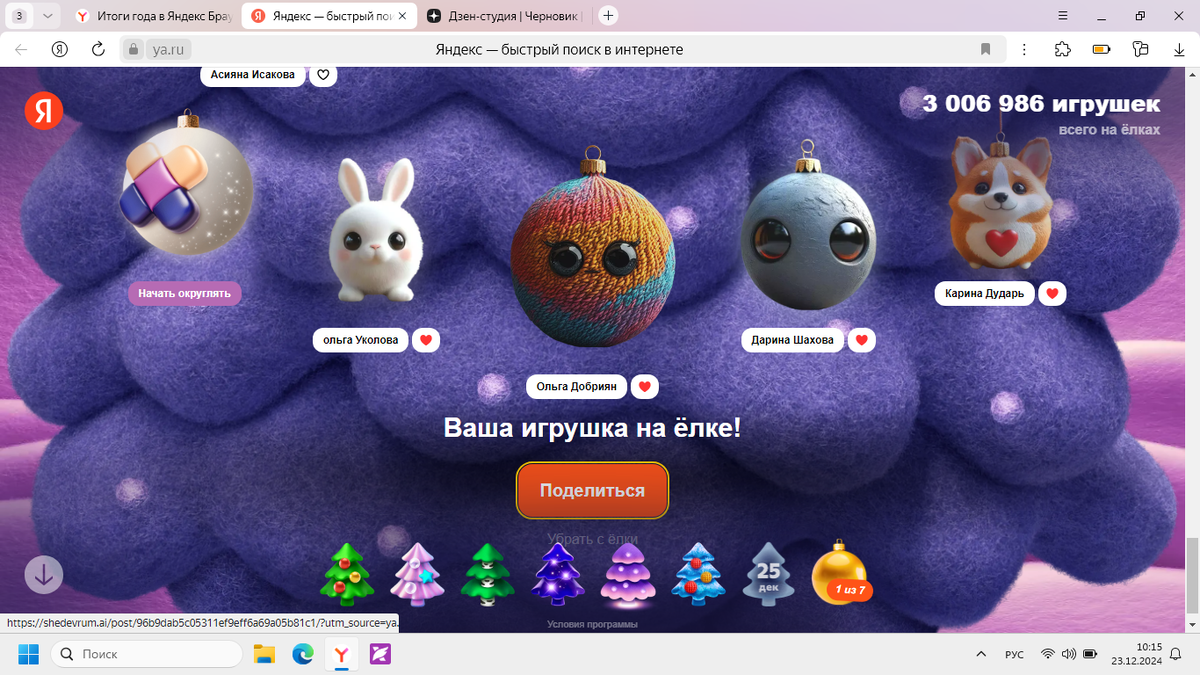Expand the tab groups dropdown chevron

point(48,16)
